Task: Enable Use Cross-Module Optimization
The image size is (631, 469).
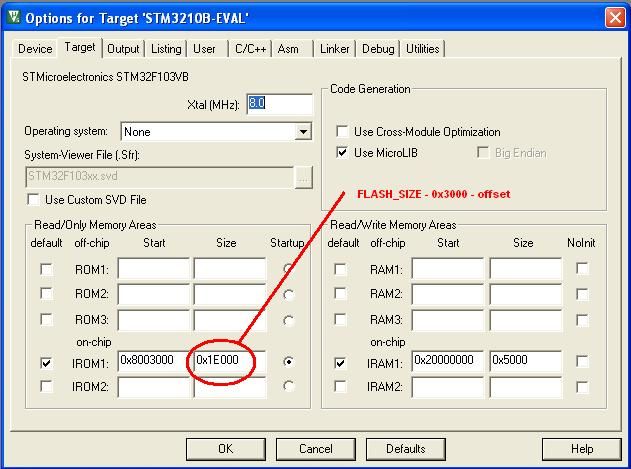Action: coord(342,131)
